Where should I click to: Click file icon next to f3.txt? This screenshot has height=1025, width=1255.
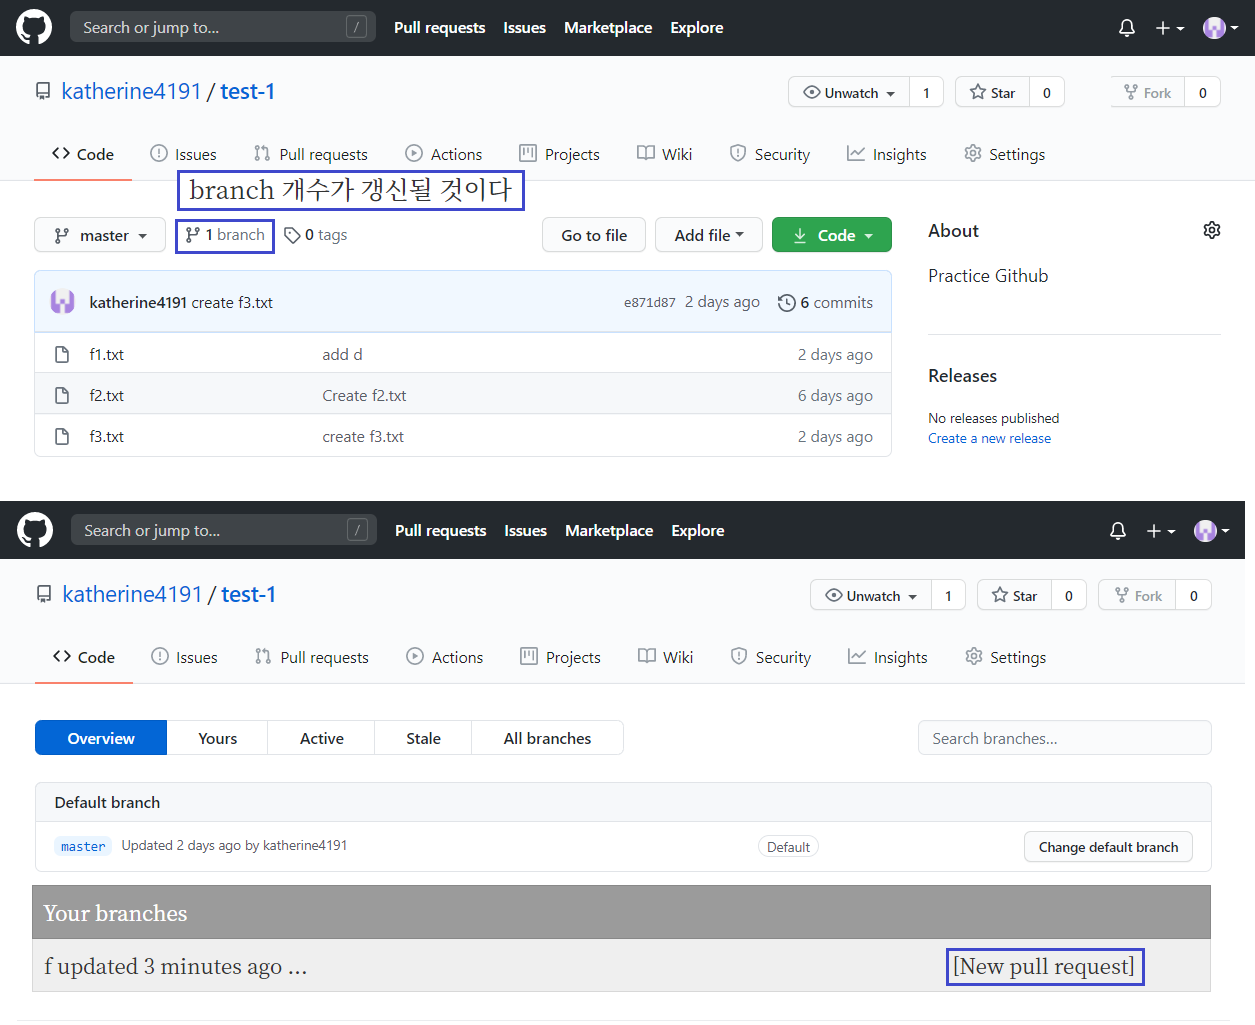pyautogui.click(x=62, y=436)
